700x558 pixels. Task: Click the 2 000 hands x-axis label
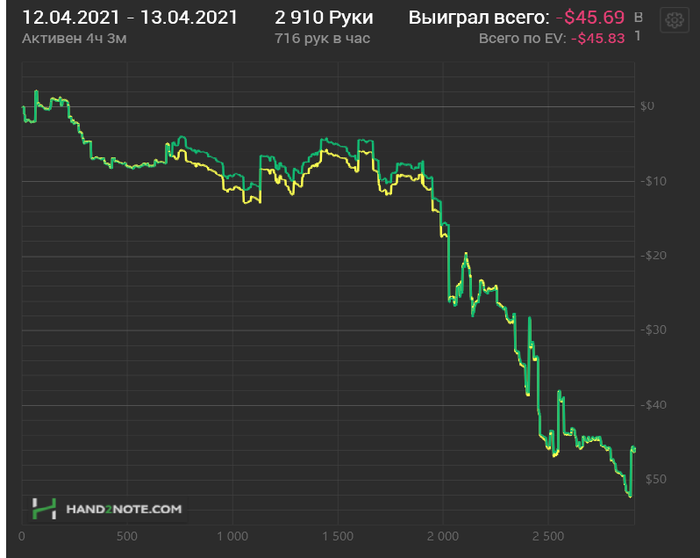(442, 536)
